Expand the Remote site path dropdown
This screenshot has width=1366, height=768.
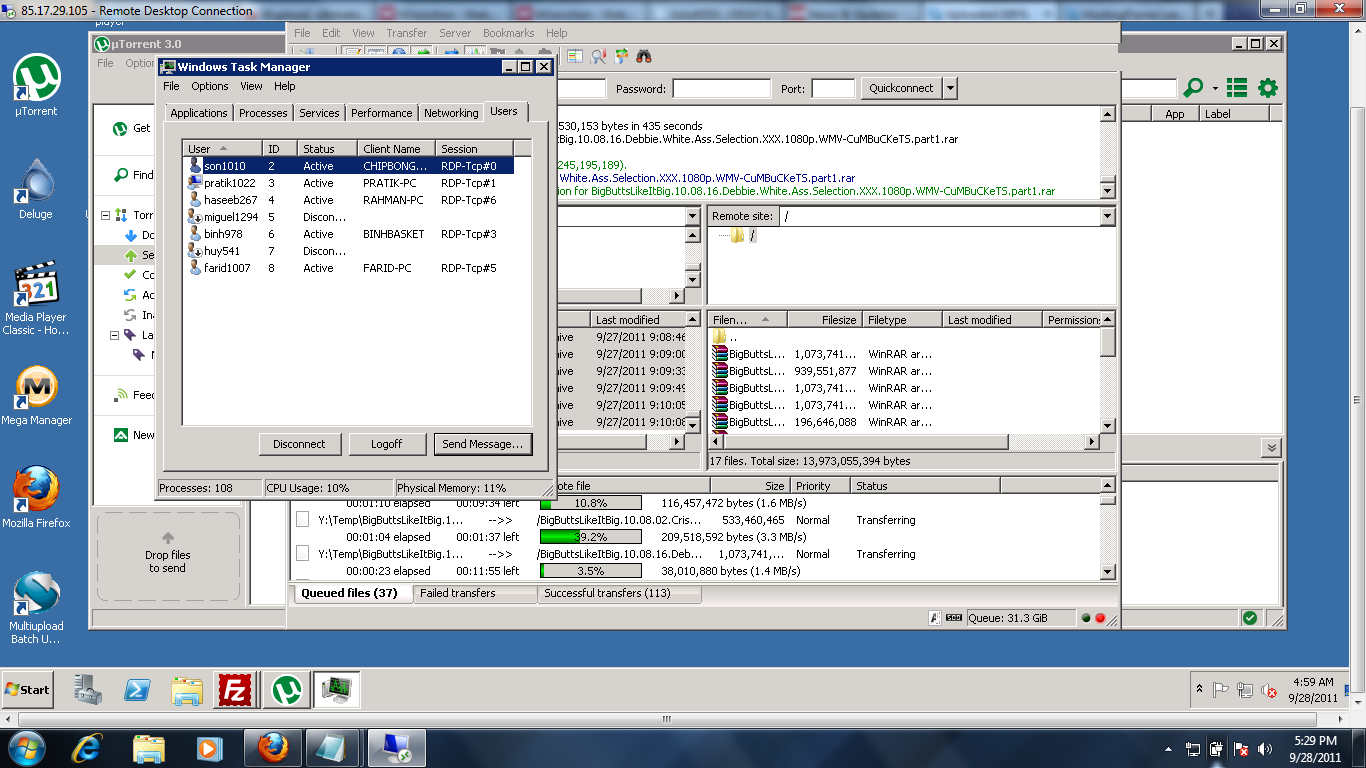point(1107,216)
